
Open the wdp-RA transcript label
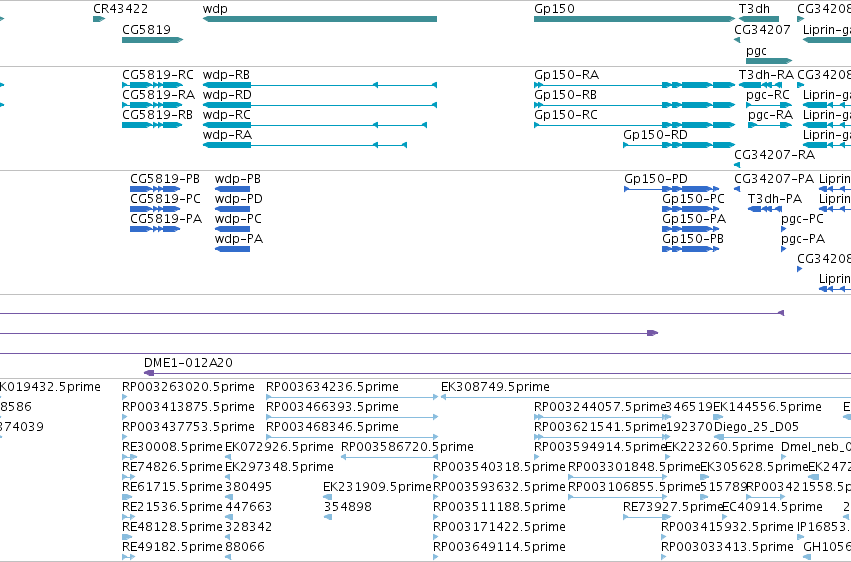tap(227, 135)
